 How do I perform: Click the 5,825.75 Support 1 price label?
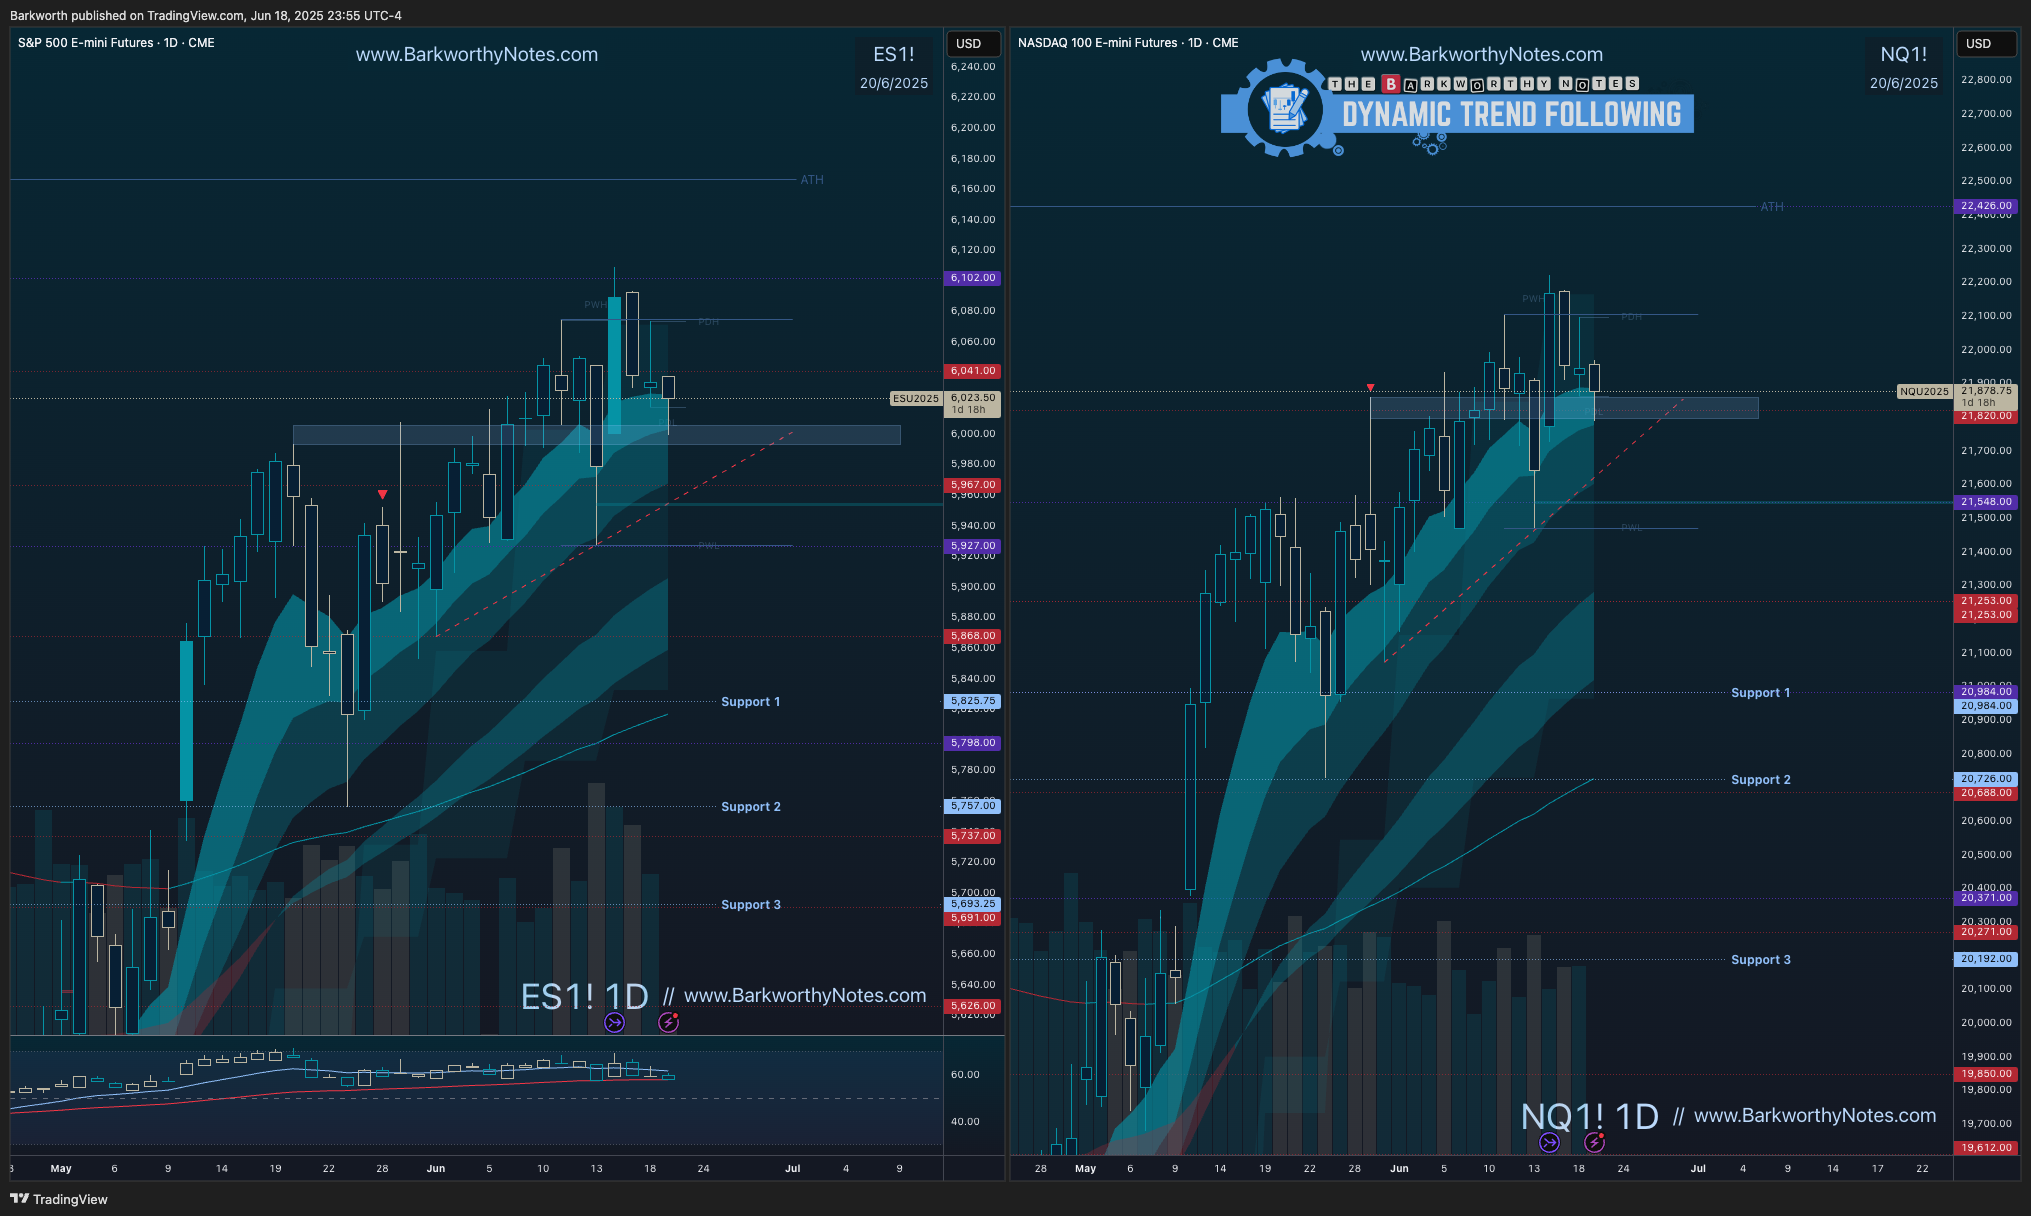pos(973,702)
